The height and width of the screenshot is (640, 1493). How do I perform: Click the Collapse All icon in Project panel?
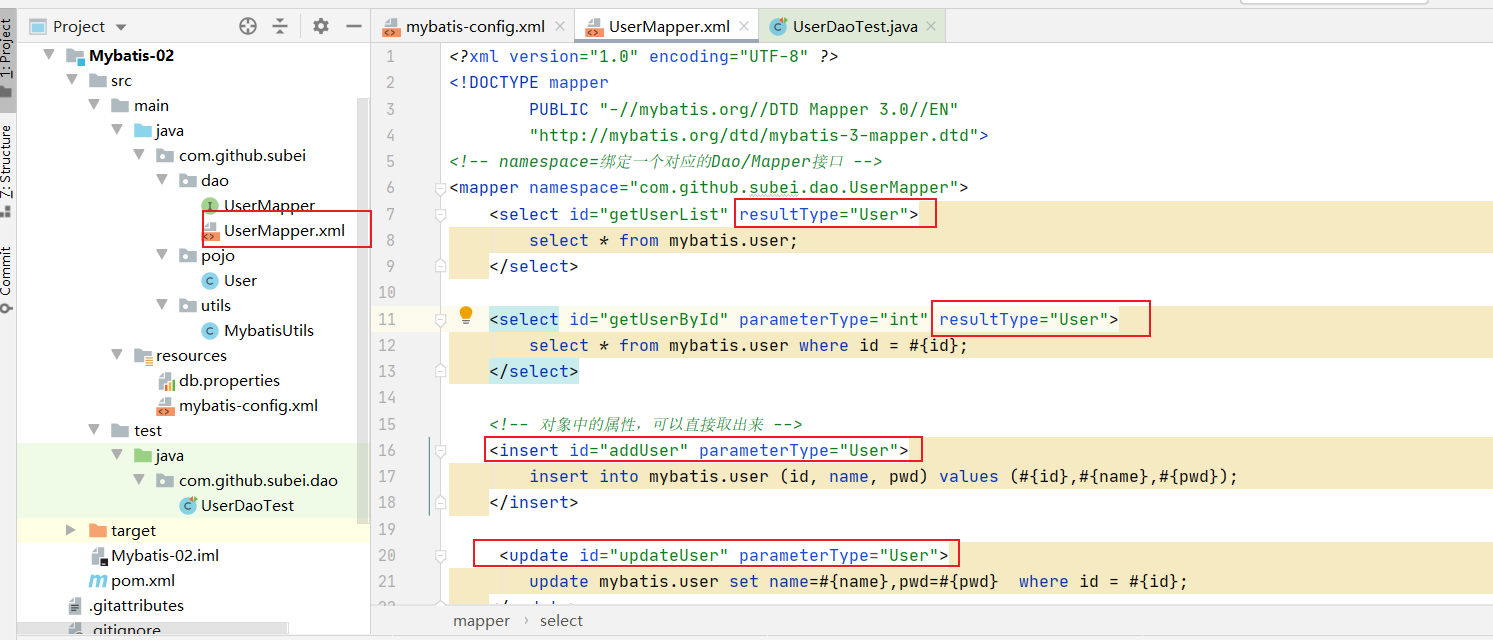point(280,27)
